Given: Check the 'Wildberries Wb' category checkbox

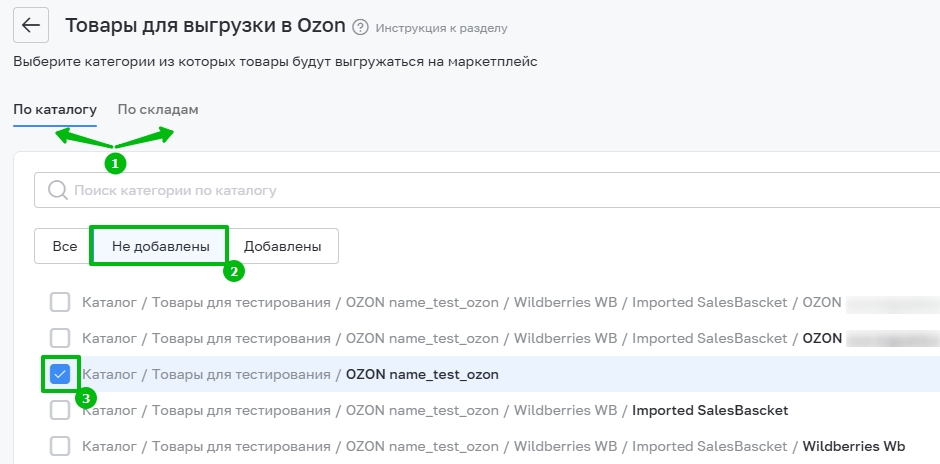Looking at the screenshot, I should (61, 446).
